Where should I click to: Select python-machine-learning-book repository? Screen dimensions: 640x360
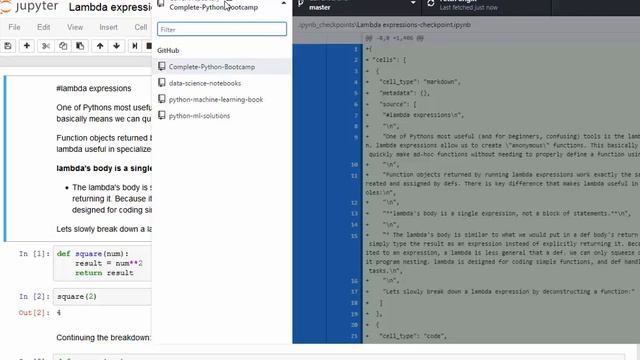click(222, 99)
